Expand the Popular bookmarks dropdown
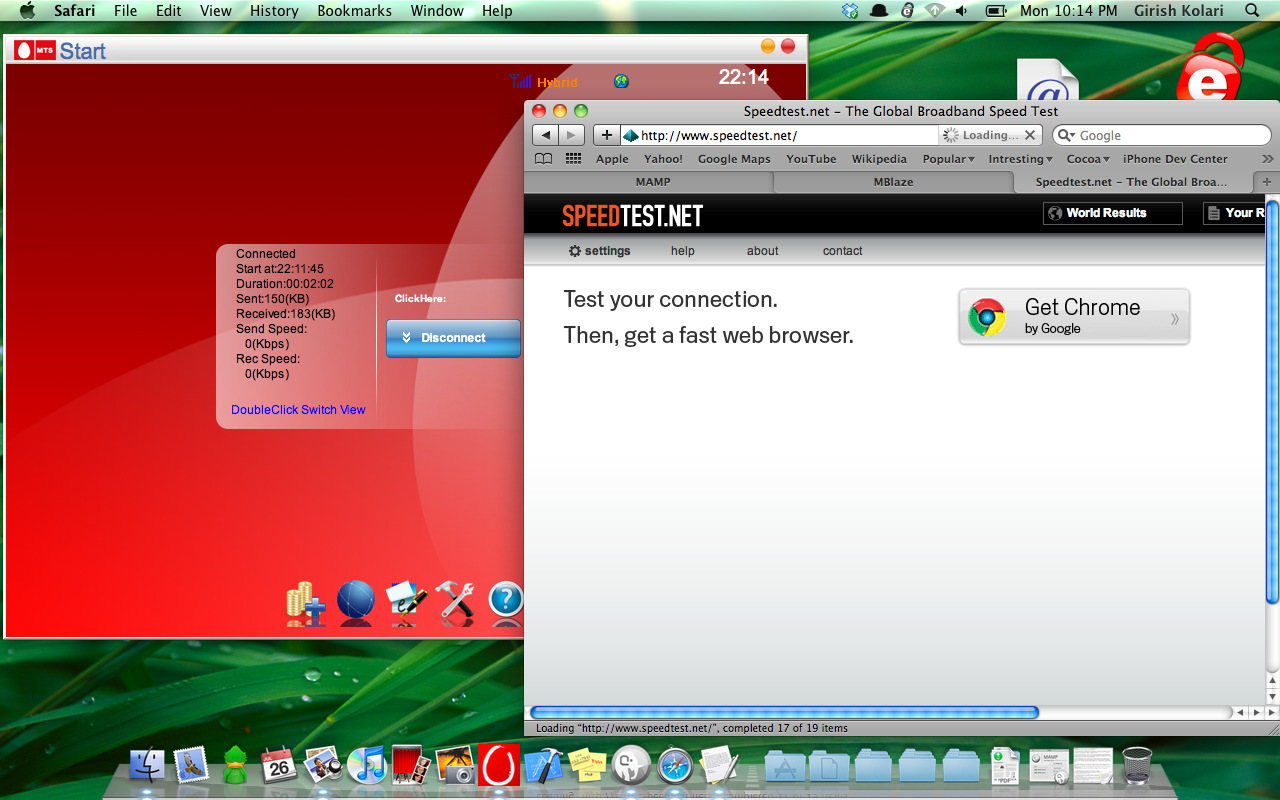Viewport: 1280px width, 800px height. (x=948, y=159)
